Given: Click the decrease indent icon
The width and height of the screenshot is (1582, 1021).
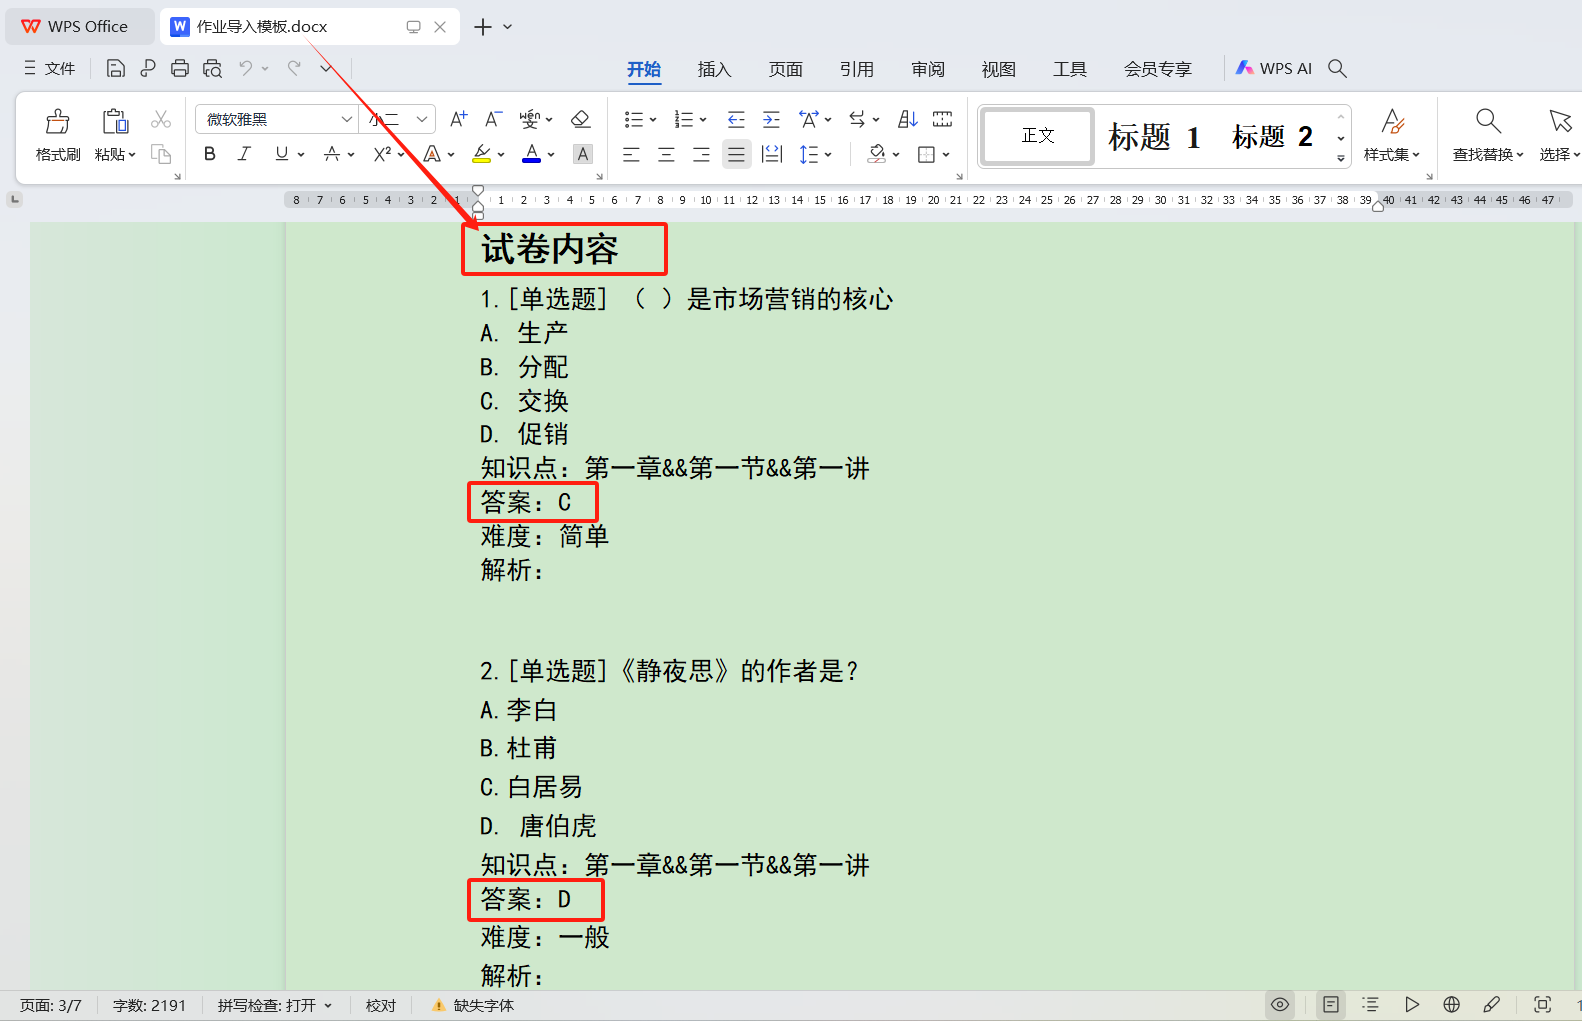Looking at the screenshot, I should 736,119.
